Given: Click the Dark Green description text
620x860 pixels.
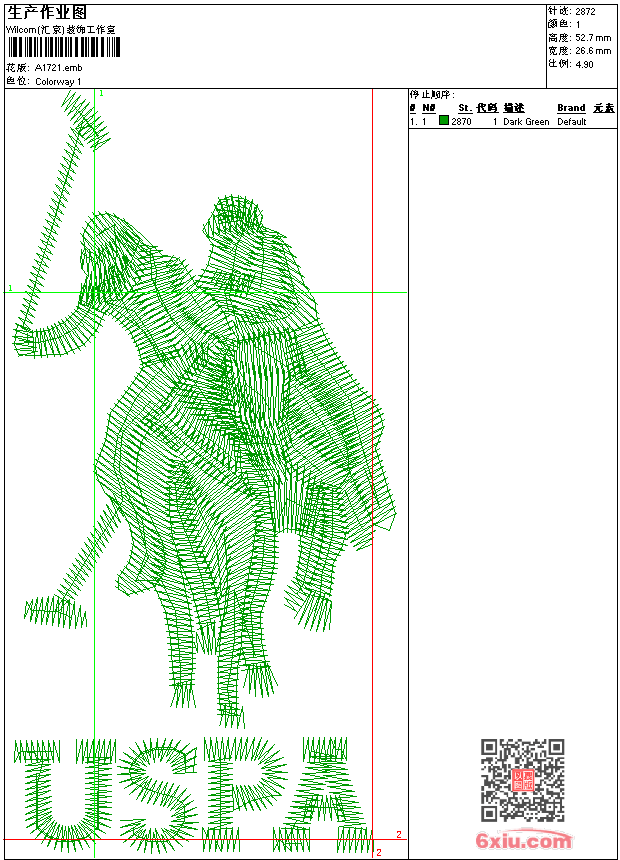Looking at the screenshot, I should click(526, 122).
